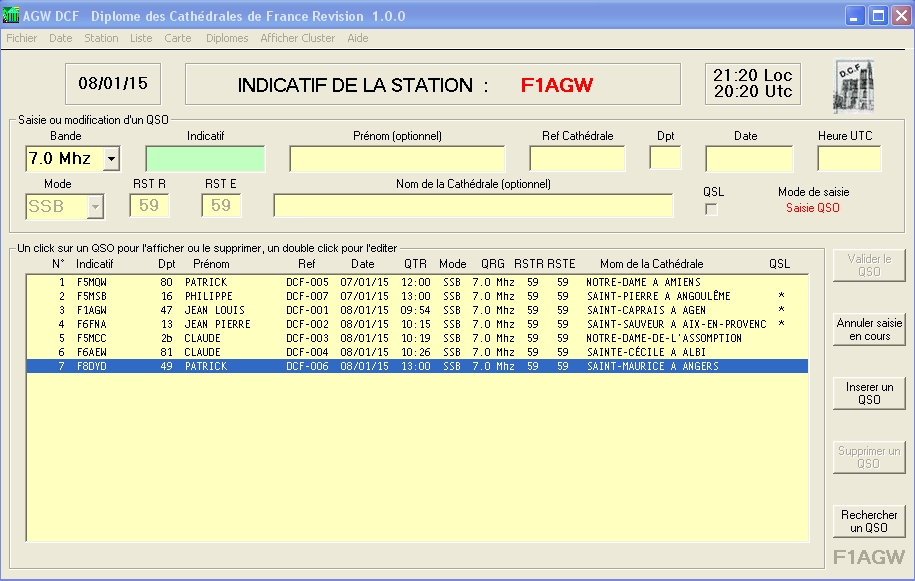Screen dimensions: 915x581
Task: Select QSO row 2 F5MSB
Action: click(417, 296)
